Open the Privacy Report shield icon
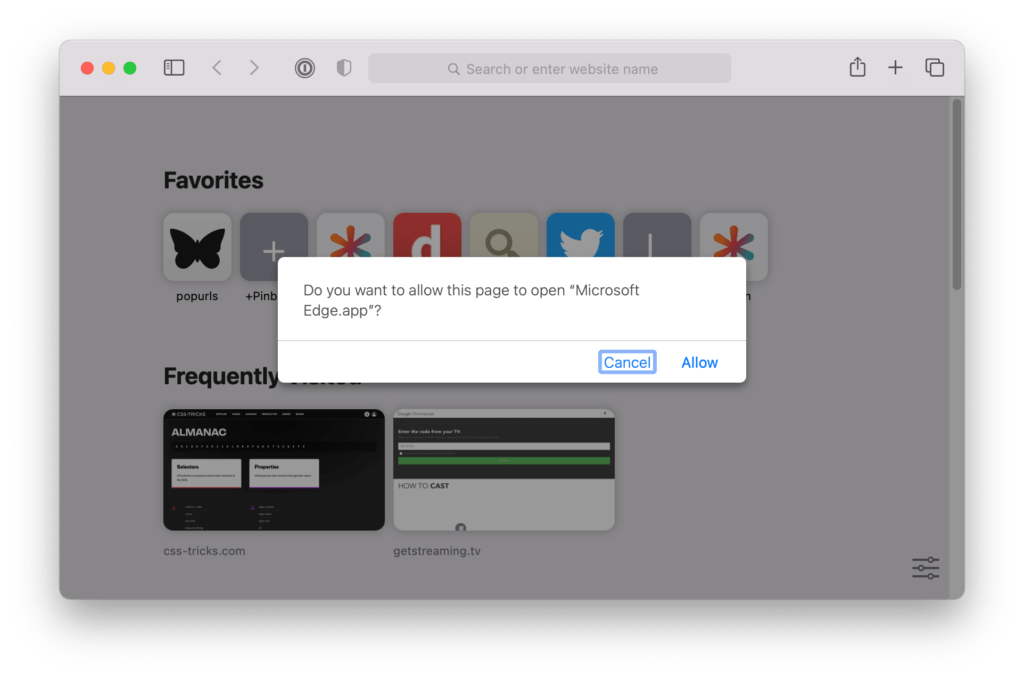The image size is (1024, 678). click(x=344, y=68)
